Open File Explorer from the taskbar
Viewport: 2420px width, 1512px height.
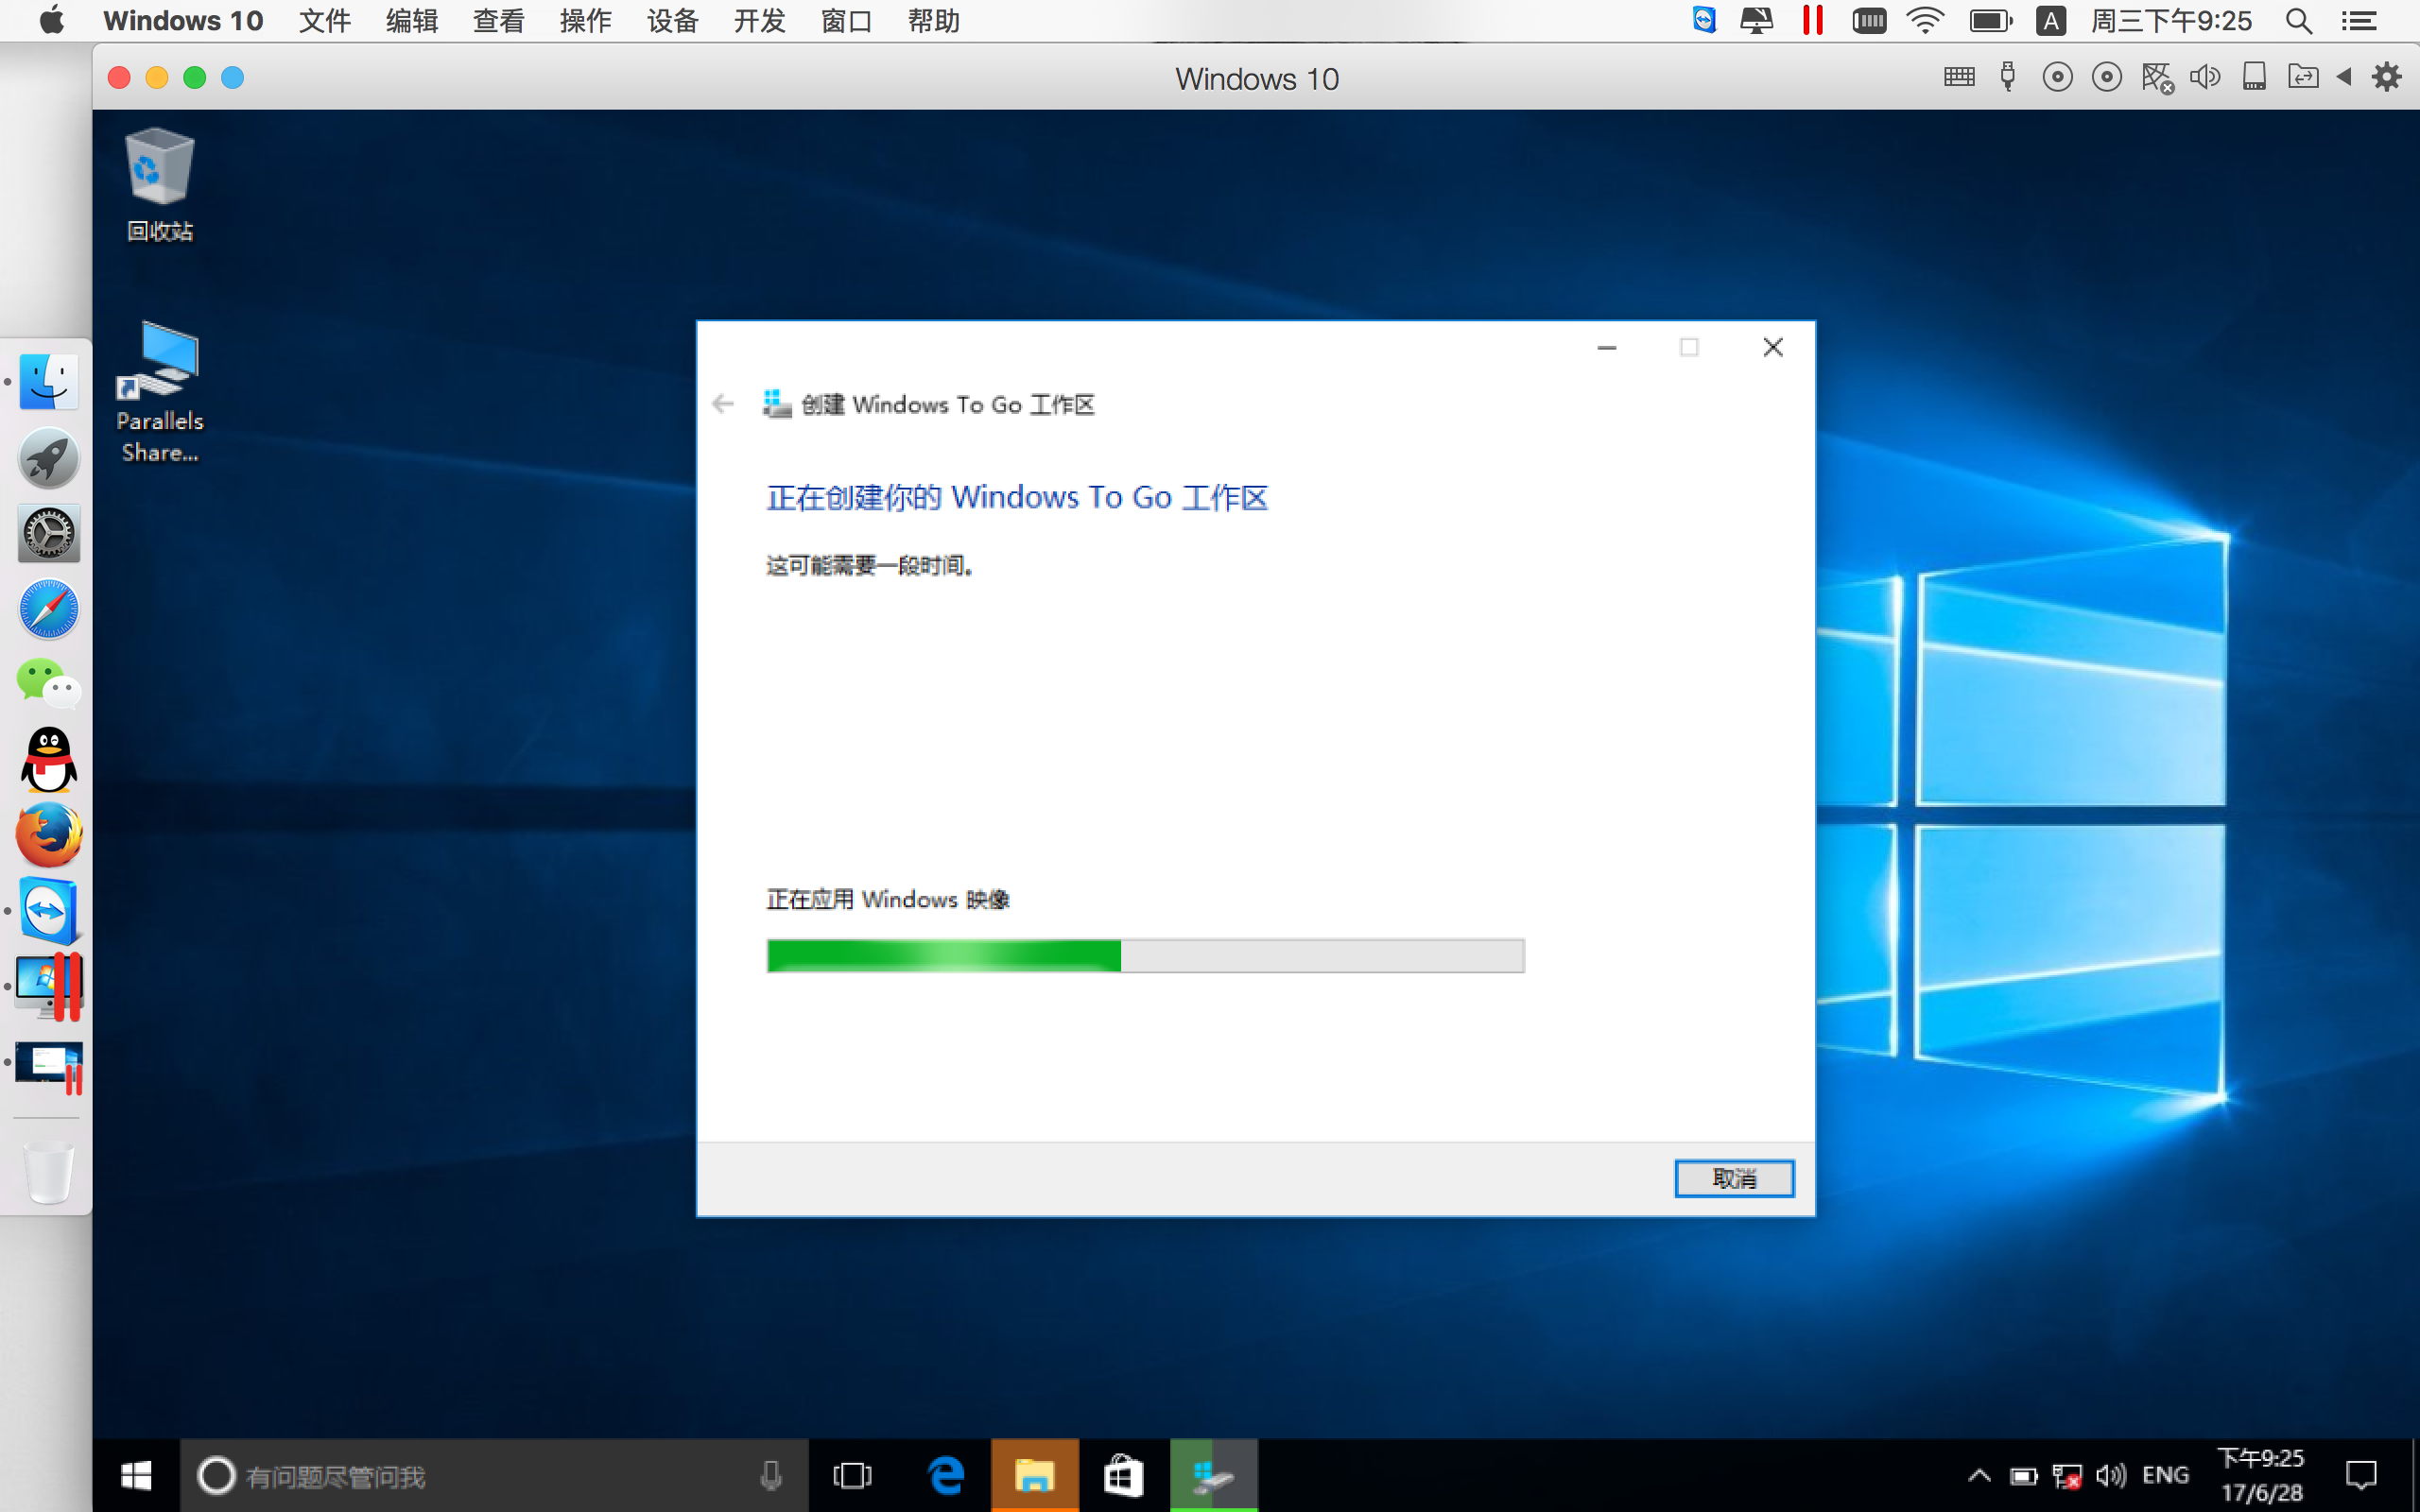click(x=1035, y=1475)
